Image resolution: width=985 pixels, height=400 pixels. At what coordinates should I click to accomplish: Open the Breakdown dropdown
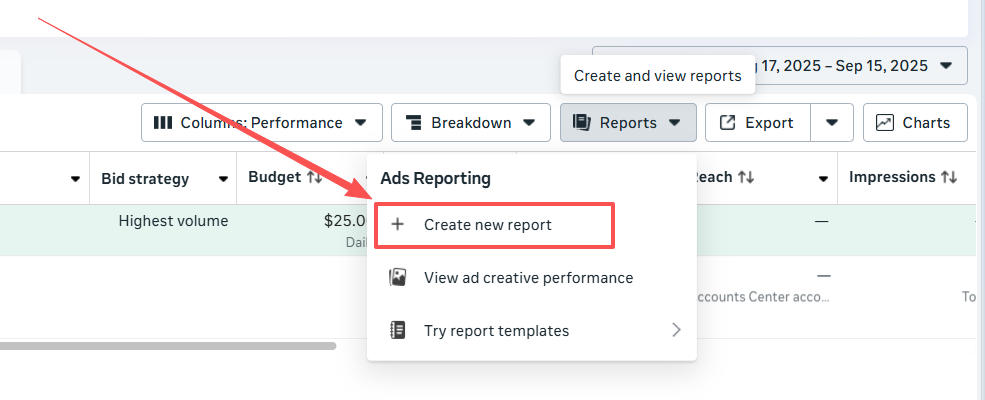(470, 123)
